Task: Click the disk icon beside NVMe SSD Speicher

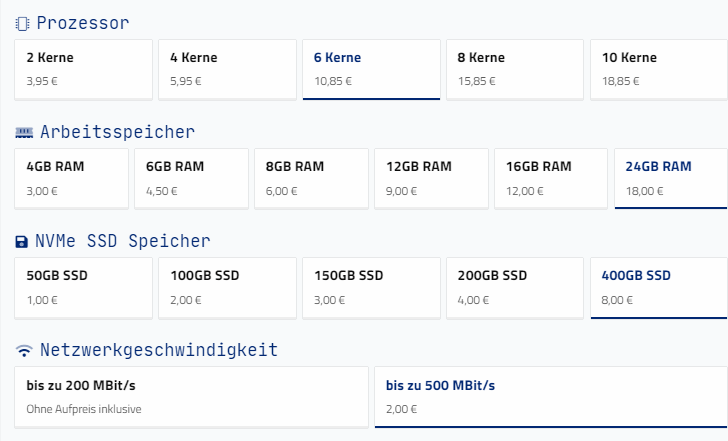Action: click(21, 242)
